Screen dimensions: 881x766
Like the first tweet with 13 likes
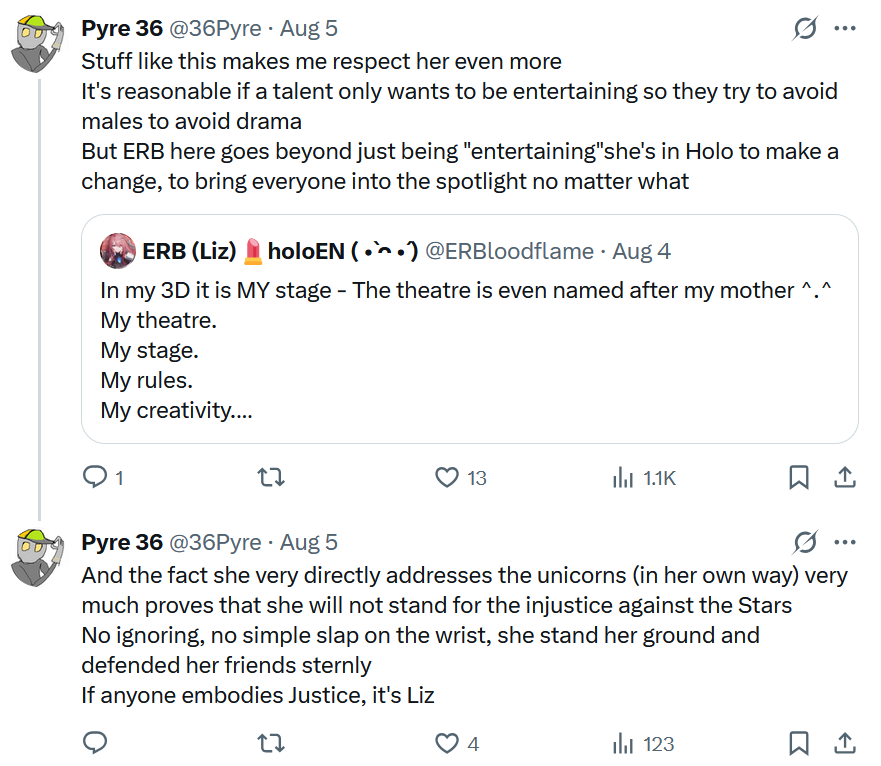point(447,478)
